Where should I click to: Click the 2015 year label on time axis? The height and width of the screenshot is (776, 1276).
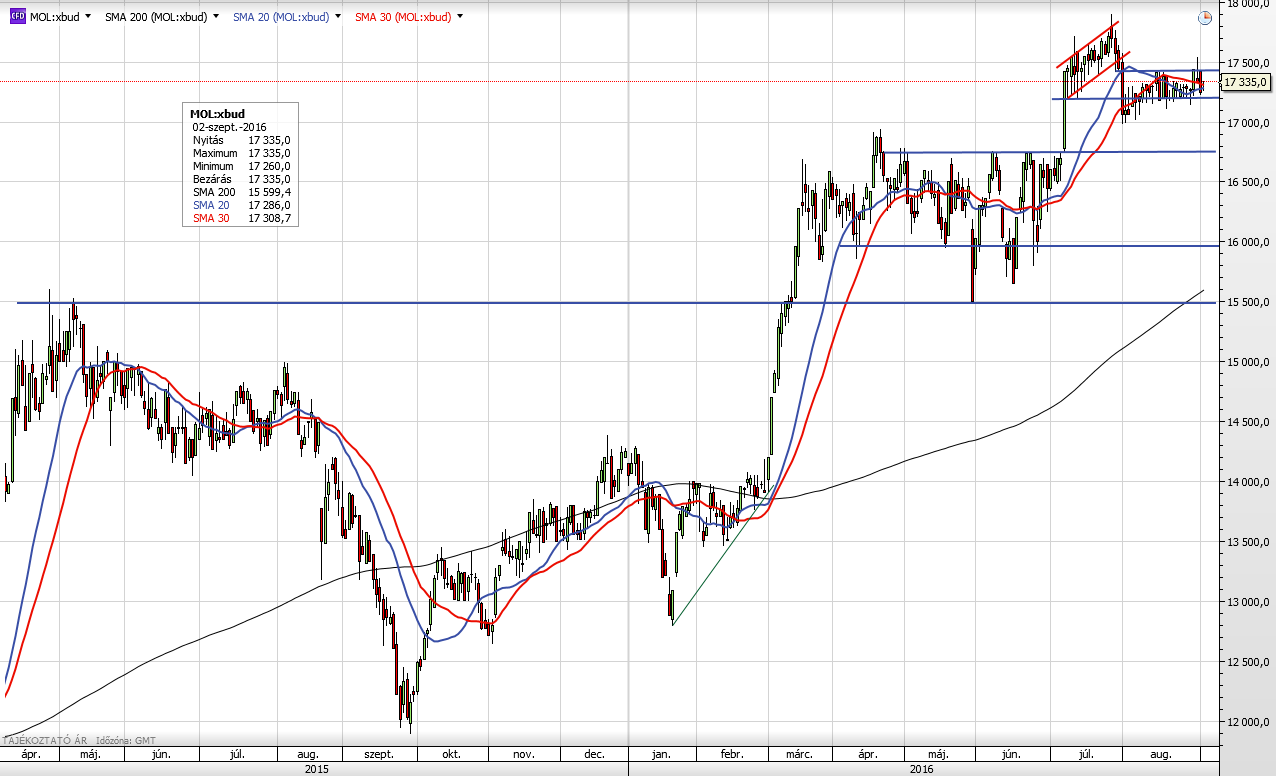317,769
